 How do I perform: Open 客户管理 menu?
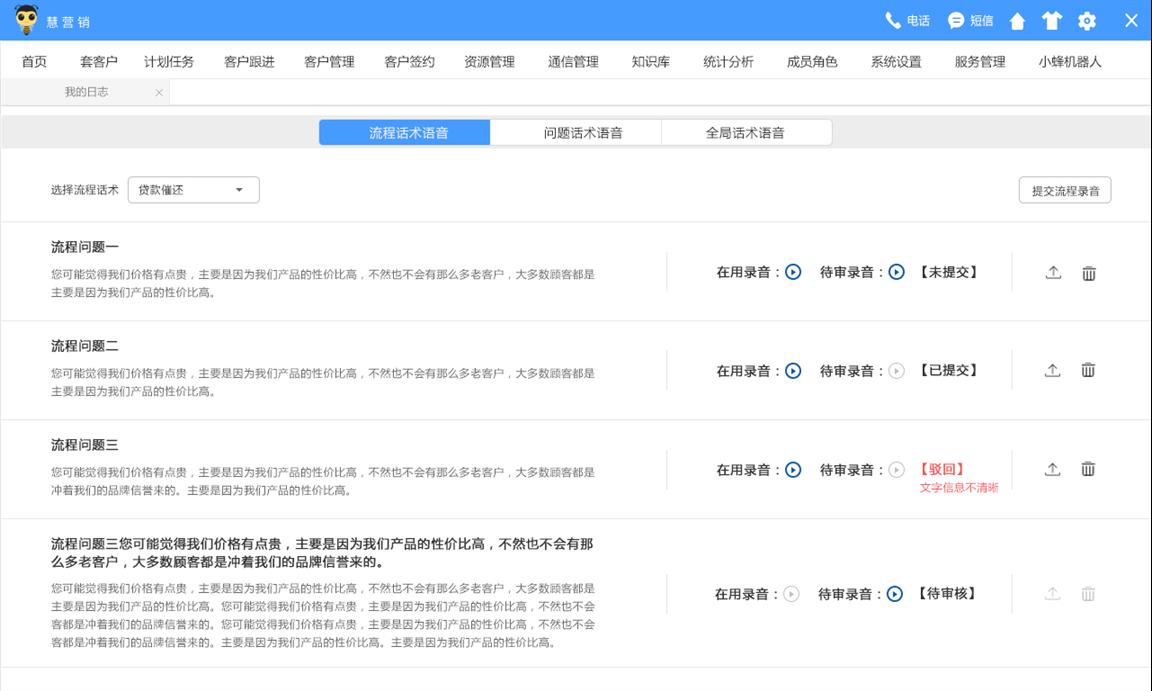pyautogui.click(x=329, y=62)
